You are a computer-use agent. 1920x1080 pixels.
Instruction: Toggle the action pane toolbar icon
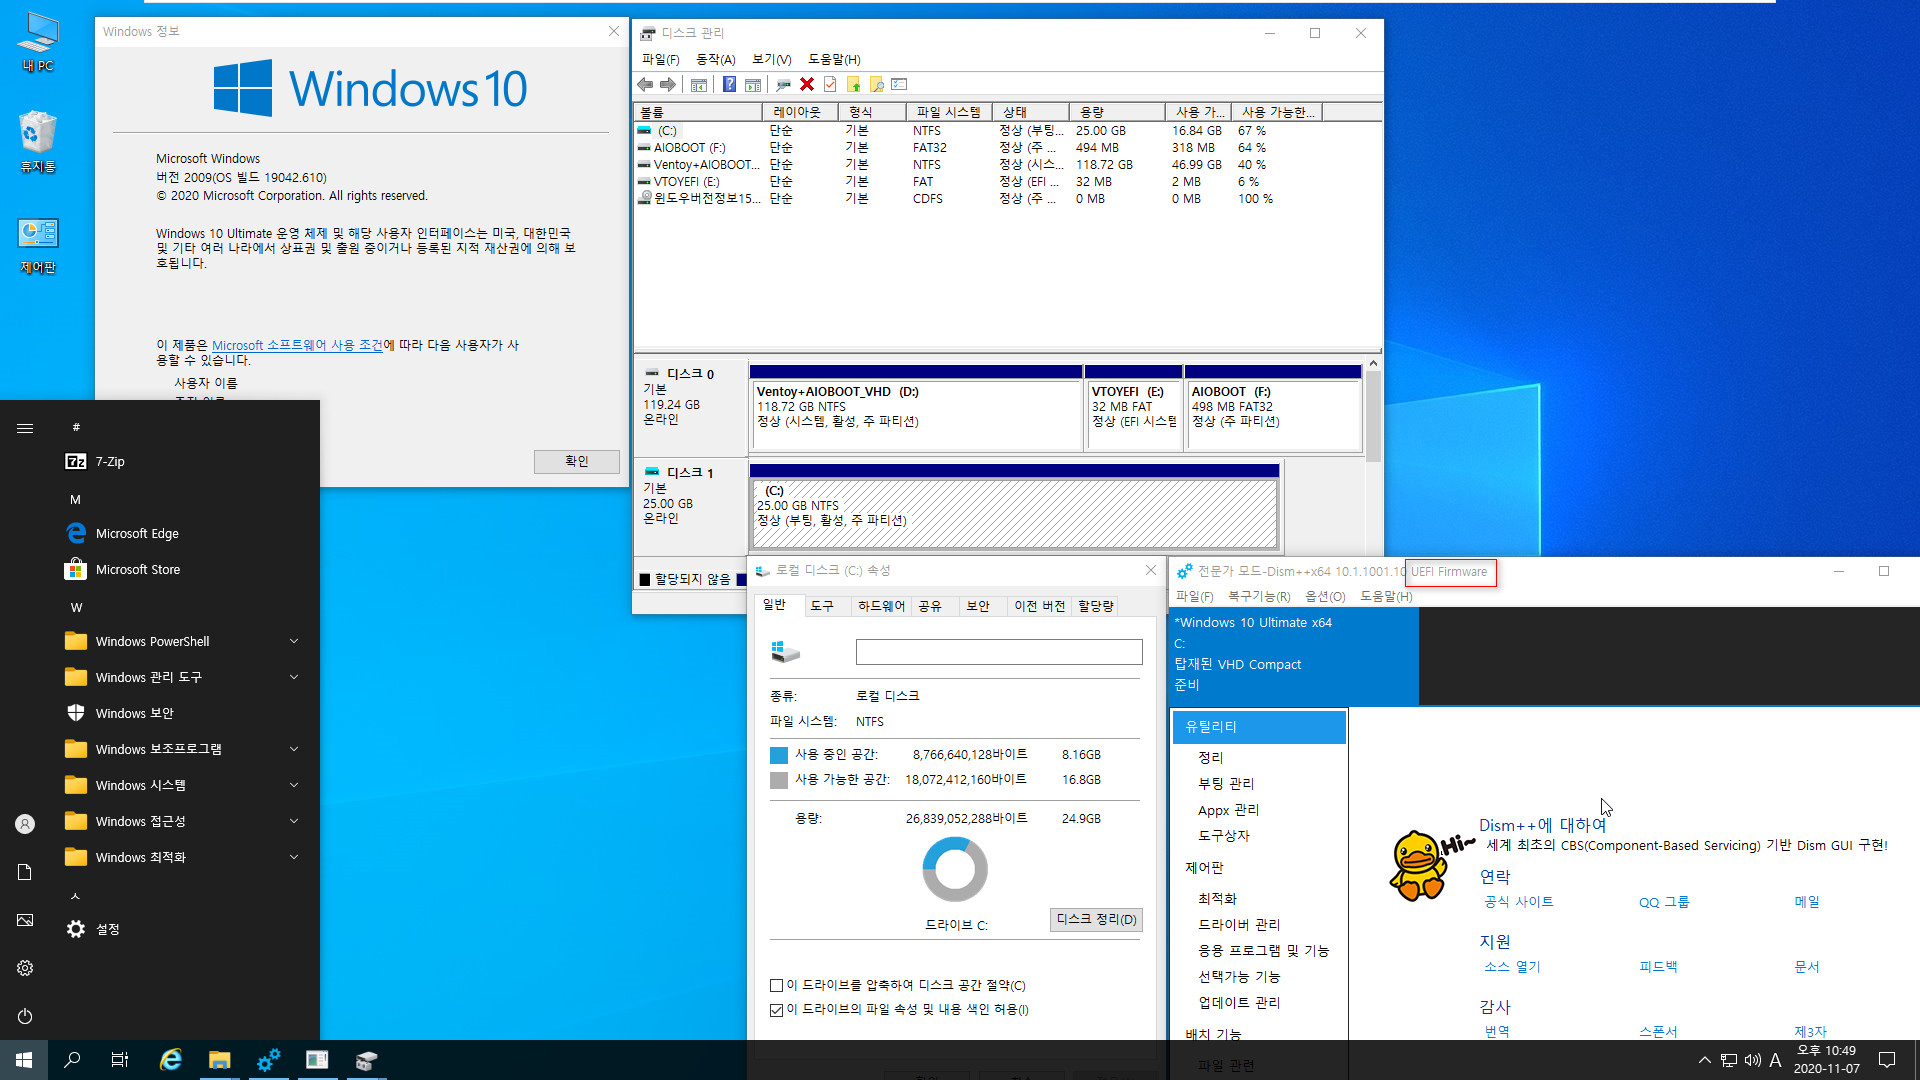[753, 85]
